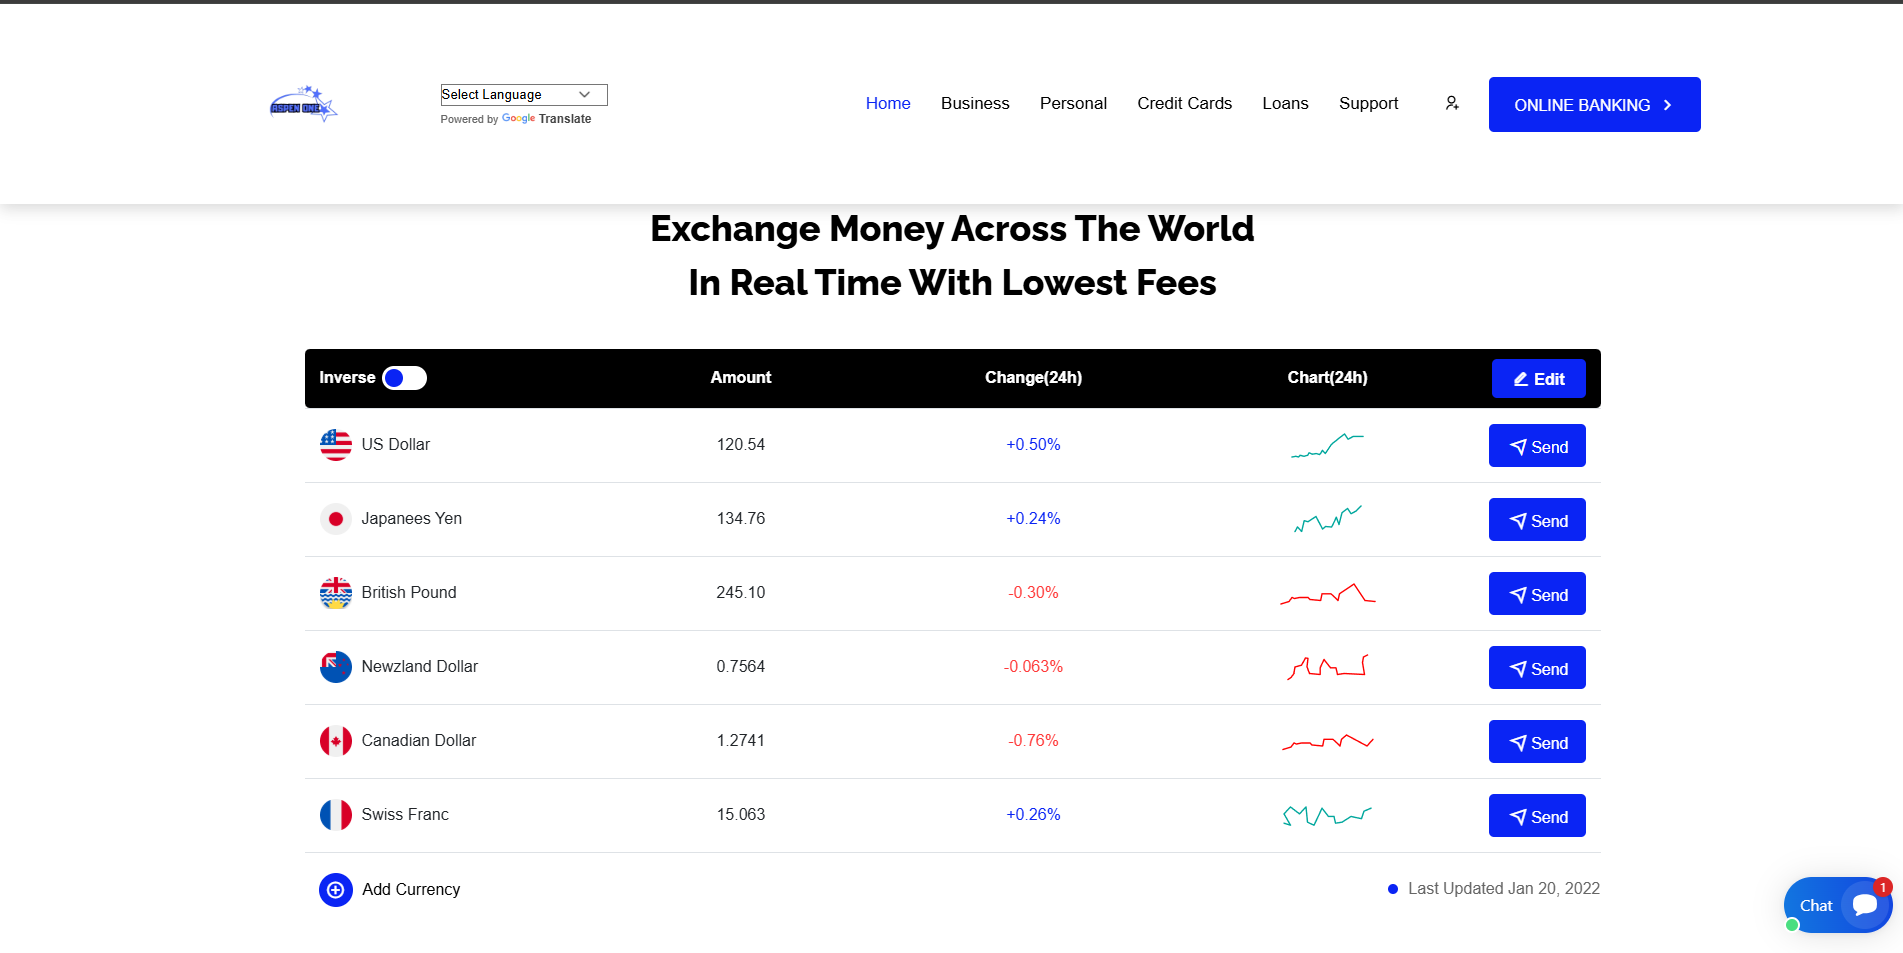Click the Support navigation link

pyautogui.click(x=1368, y=103)
